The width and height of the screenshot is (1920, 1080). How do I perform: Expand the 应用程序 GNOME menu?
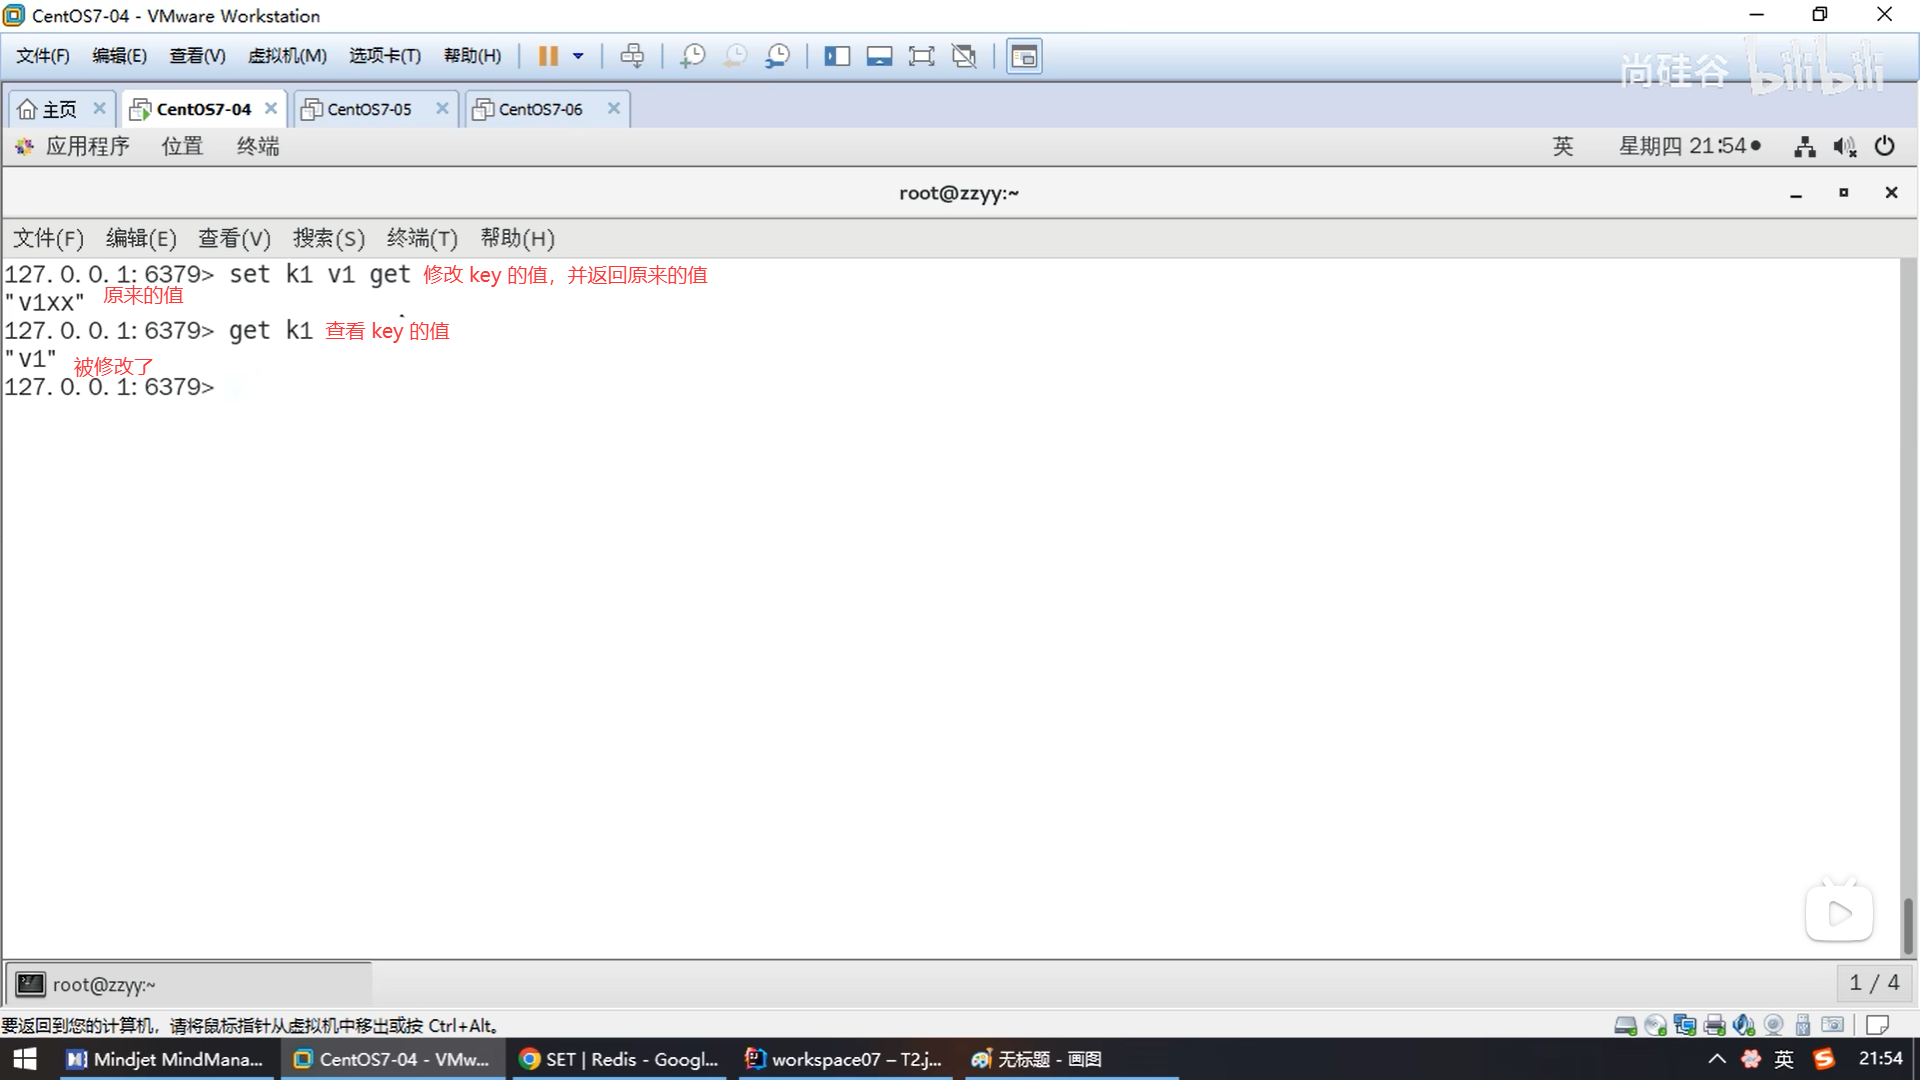[86, 146]
